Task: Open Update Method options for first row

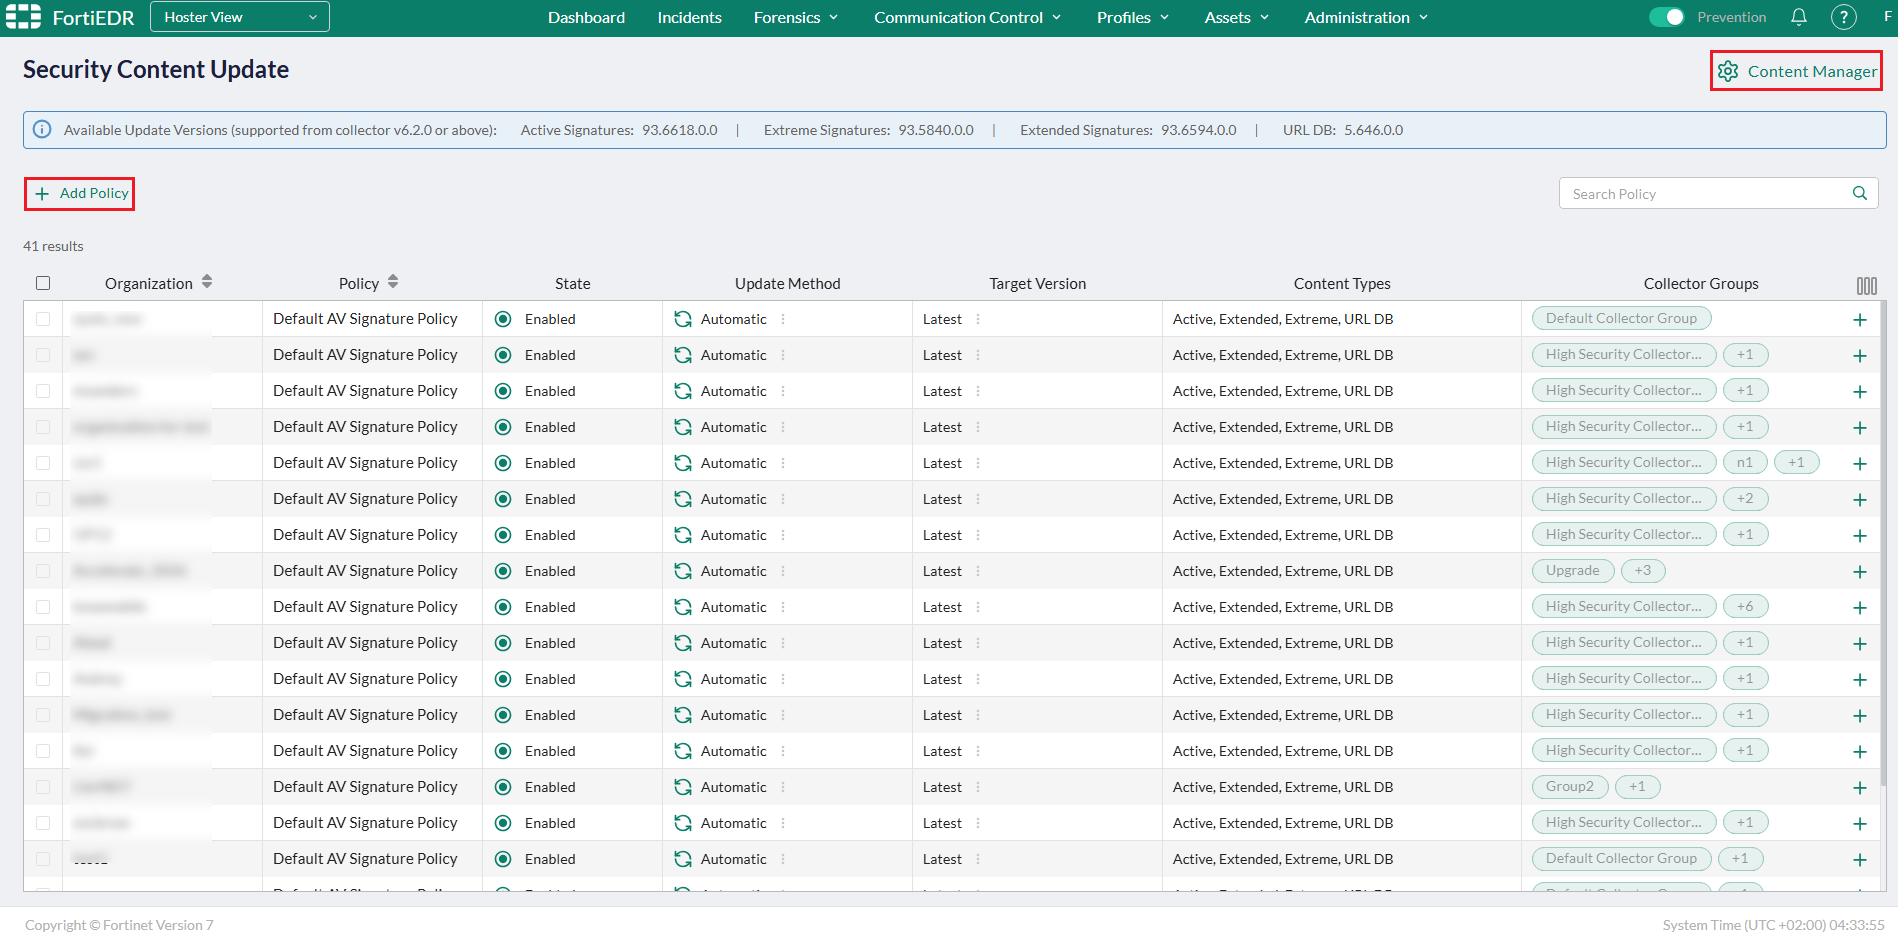Action: tap(783, 319)
